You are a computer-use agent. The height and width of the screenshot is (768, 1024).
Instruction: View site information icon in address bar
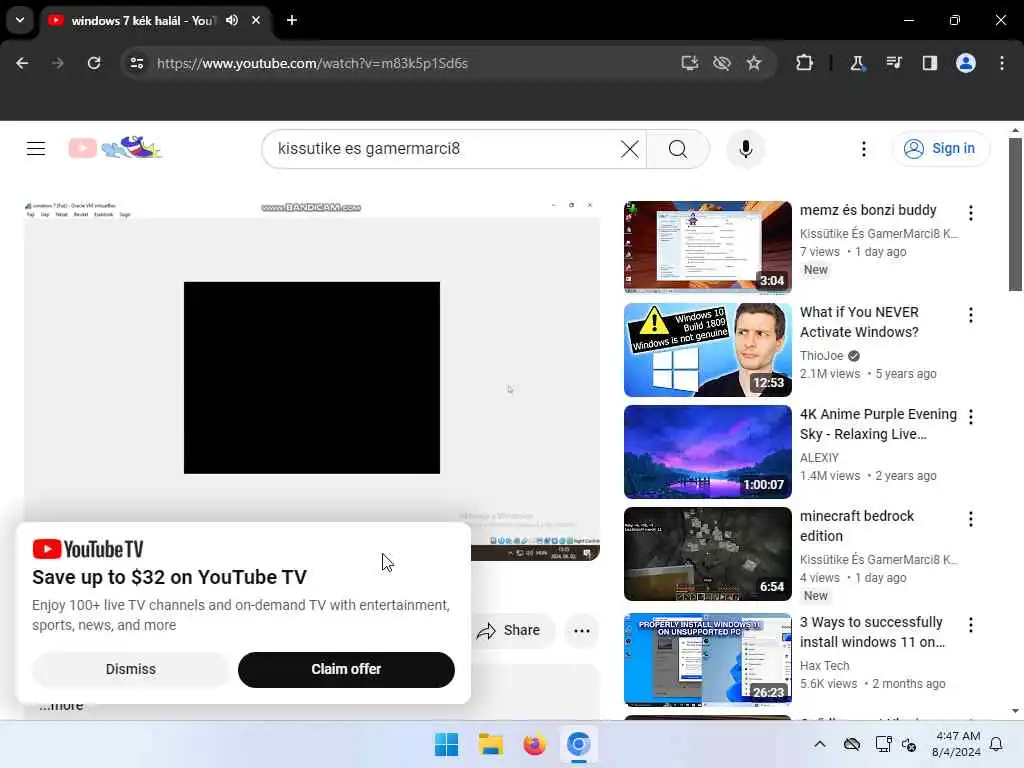[137, 63]
